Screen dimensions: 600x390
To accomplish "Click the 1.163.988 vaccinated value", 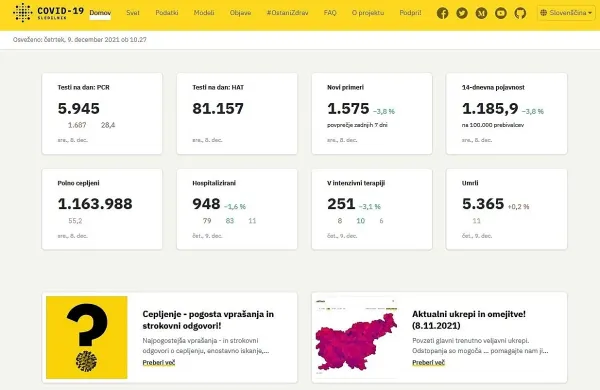I will (x=95, y=204).
